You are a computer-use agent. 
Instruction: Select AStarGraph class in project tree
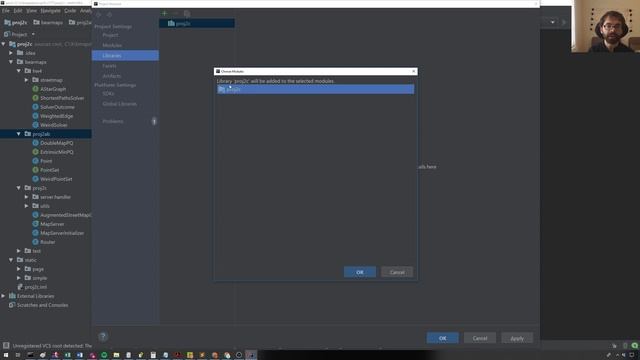53,89
